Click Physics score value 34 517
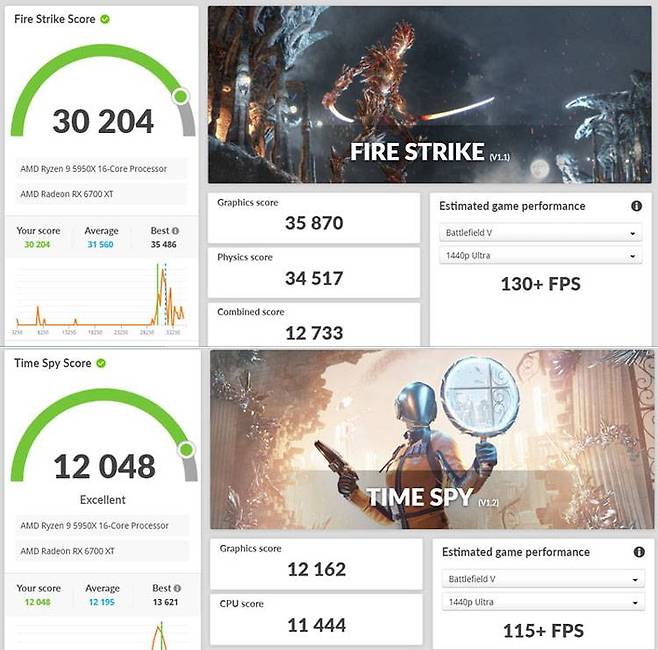658x650 pixels. click(x=314, y=278)
